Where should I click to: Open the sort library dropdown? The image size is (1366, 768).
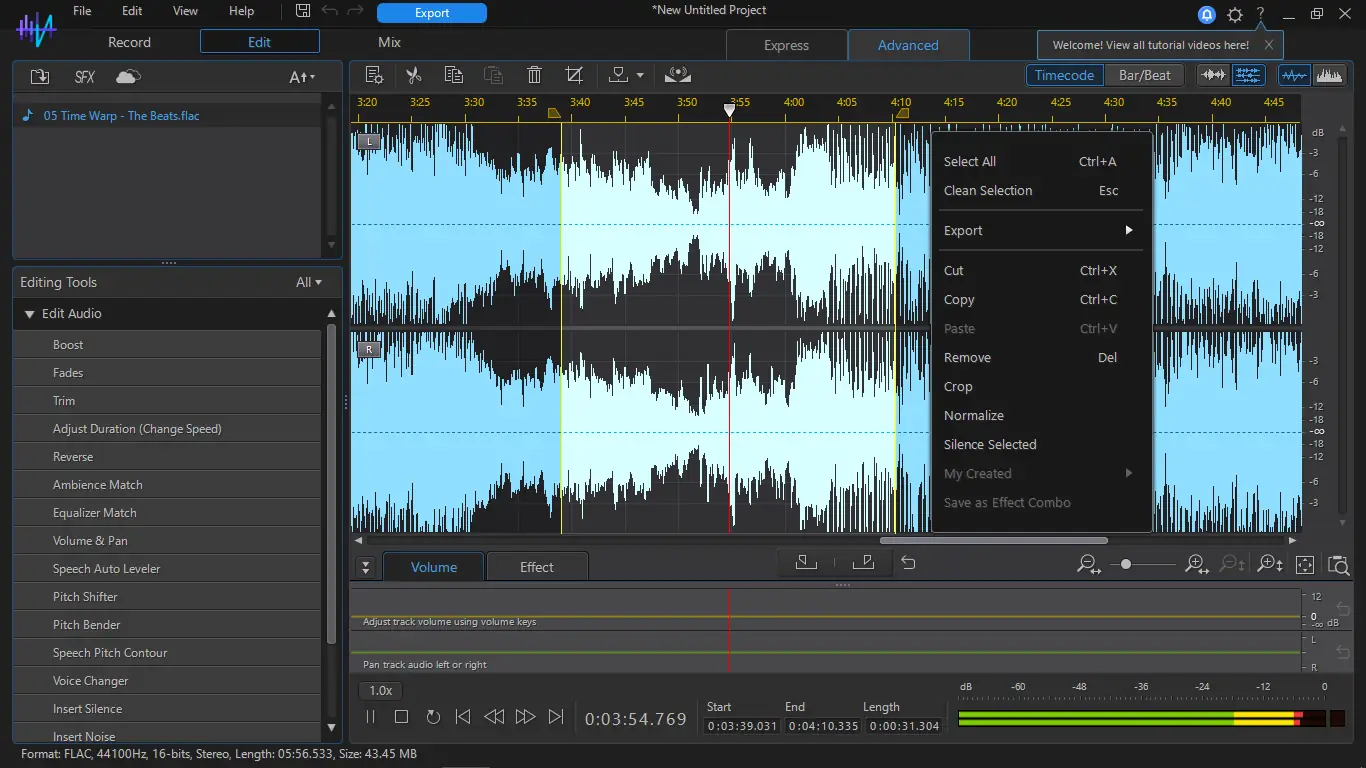pyautogui.click(x=302, y=77)
